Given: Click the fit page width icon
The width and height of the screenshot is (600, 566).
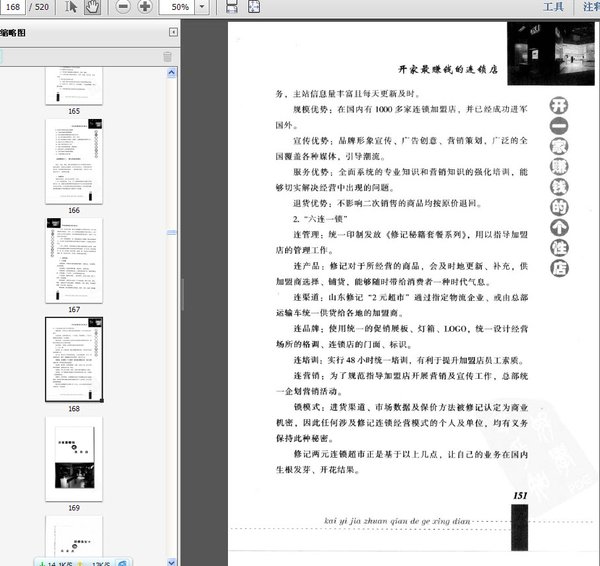Looking at the screenshot, I should point(231,7).
